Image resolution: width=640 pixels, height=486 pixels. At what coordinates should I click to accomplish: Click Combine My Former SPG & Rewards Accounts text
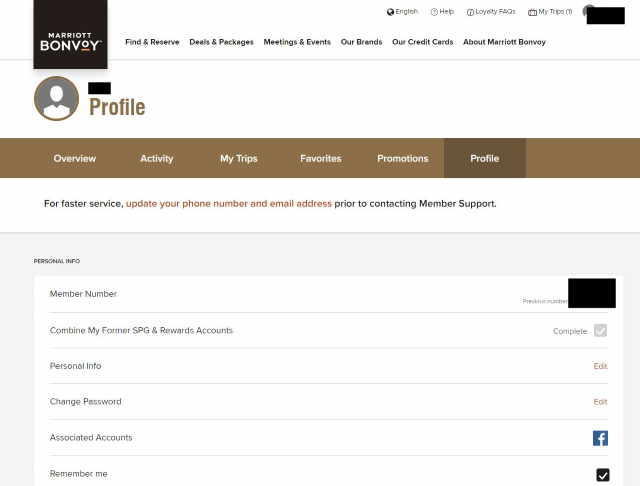tap(141, 331)
